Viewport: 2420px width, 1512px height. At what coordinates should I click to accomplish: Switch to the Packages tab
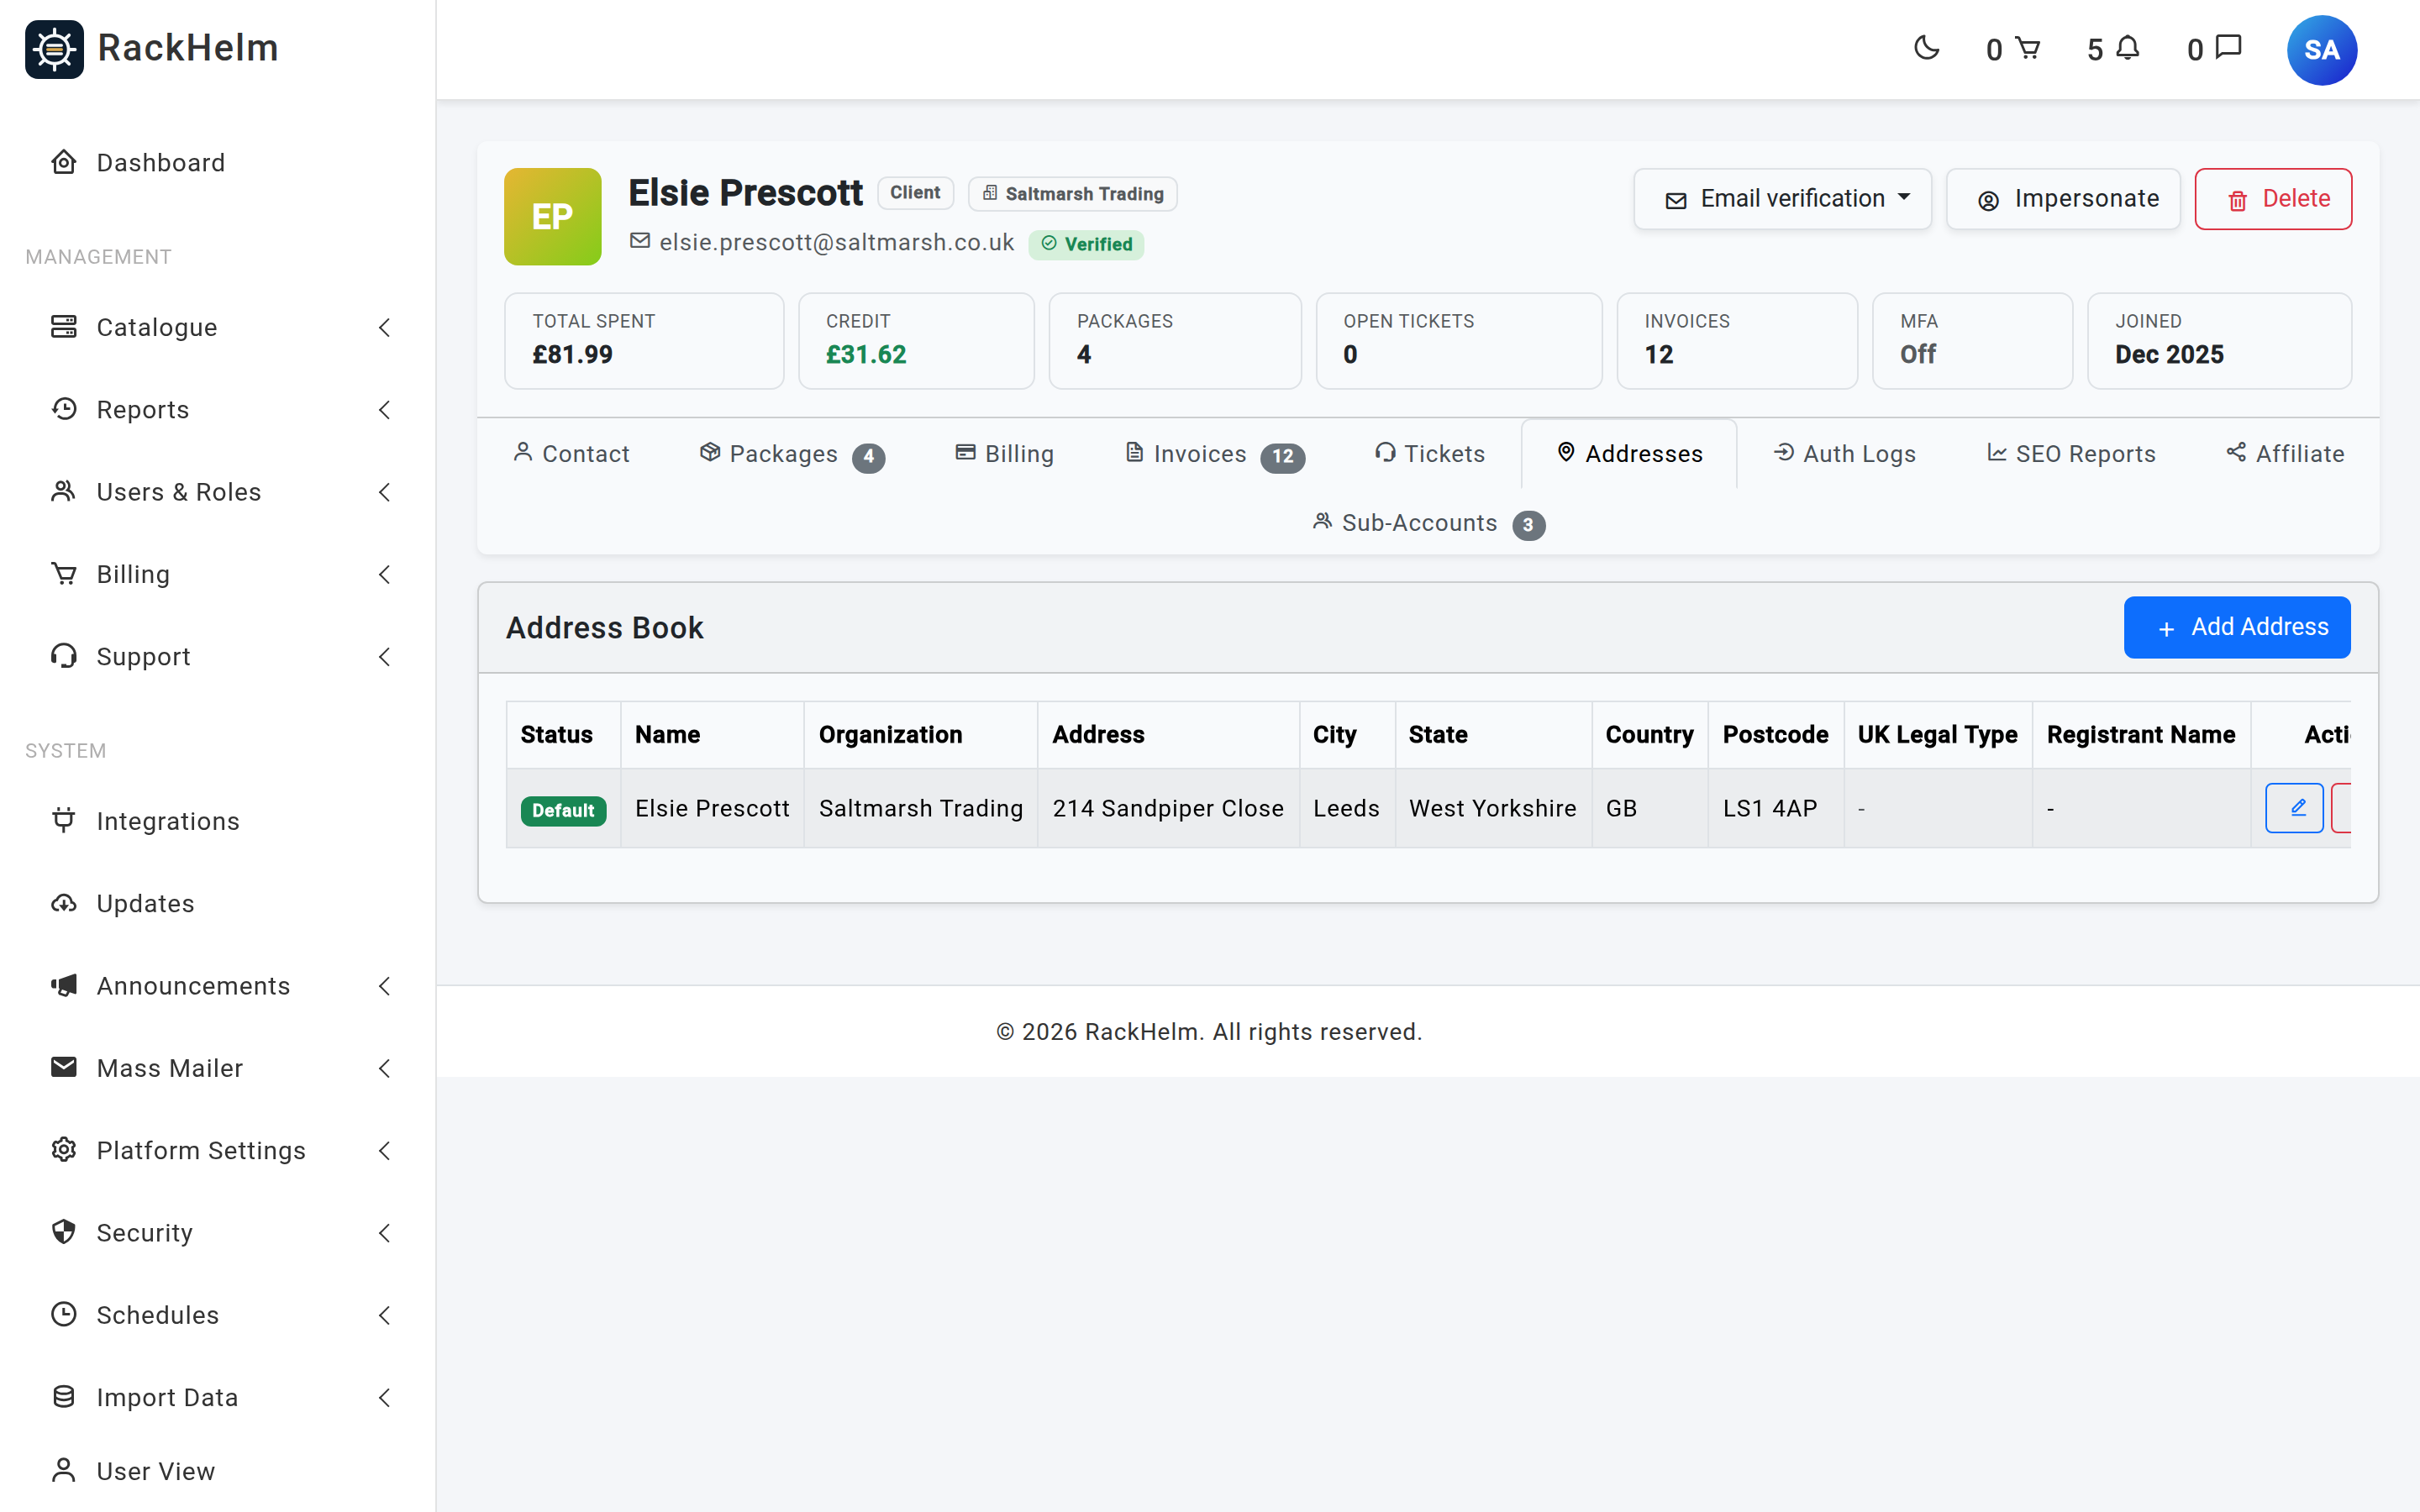pyautogui.click(x=792, y=454)
